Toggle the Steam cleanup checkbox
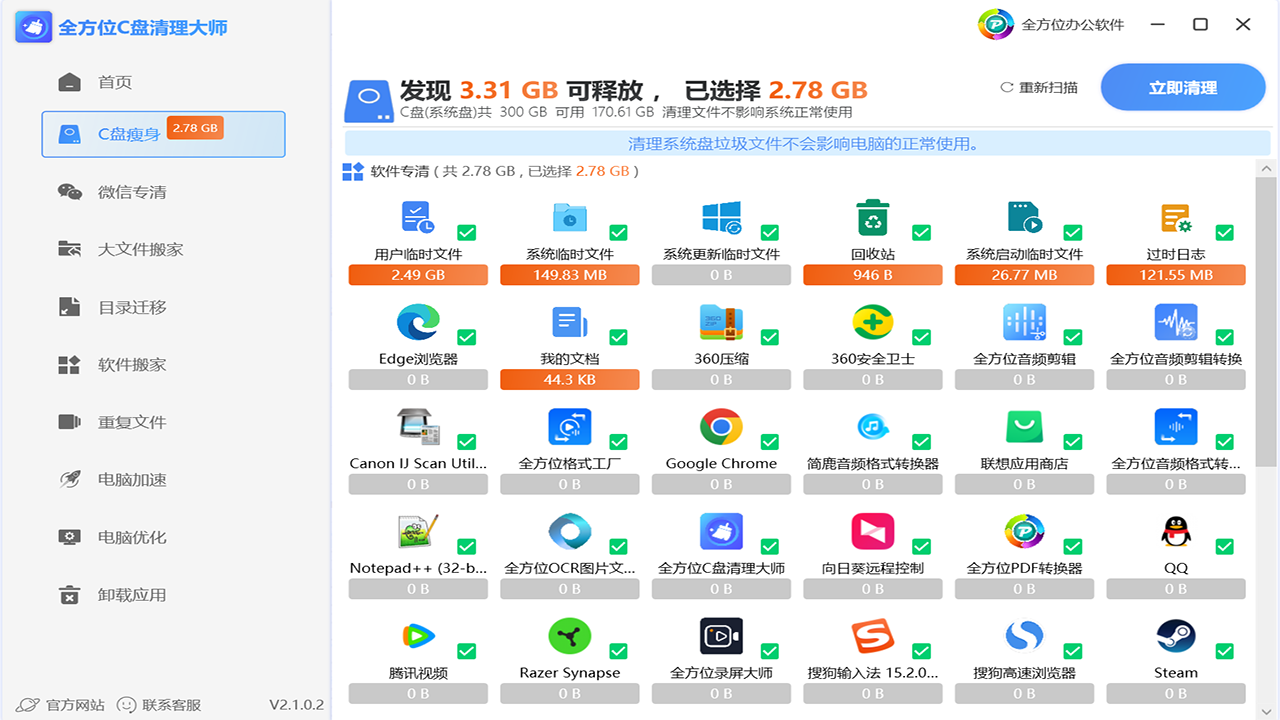 [1223, 650]
